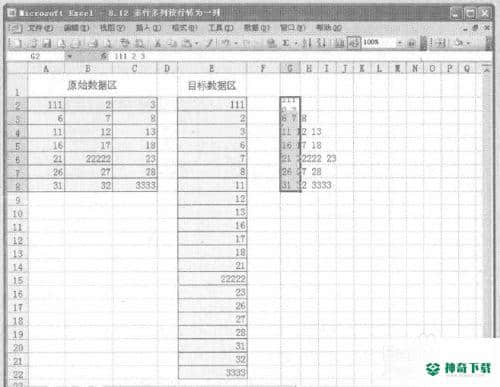
Task: Select the column G header
Action: (290, 69)
